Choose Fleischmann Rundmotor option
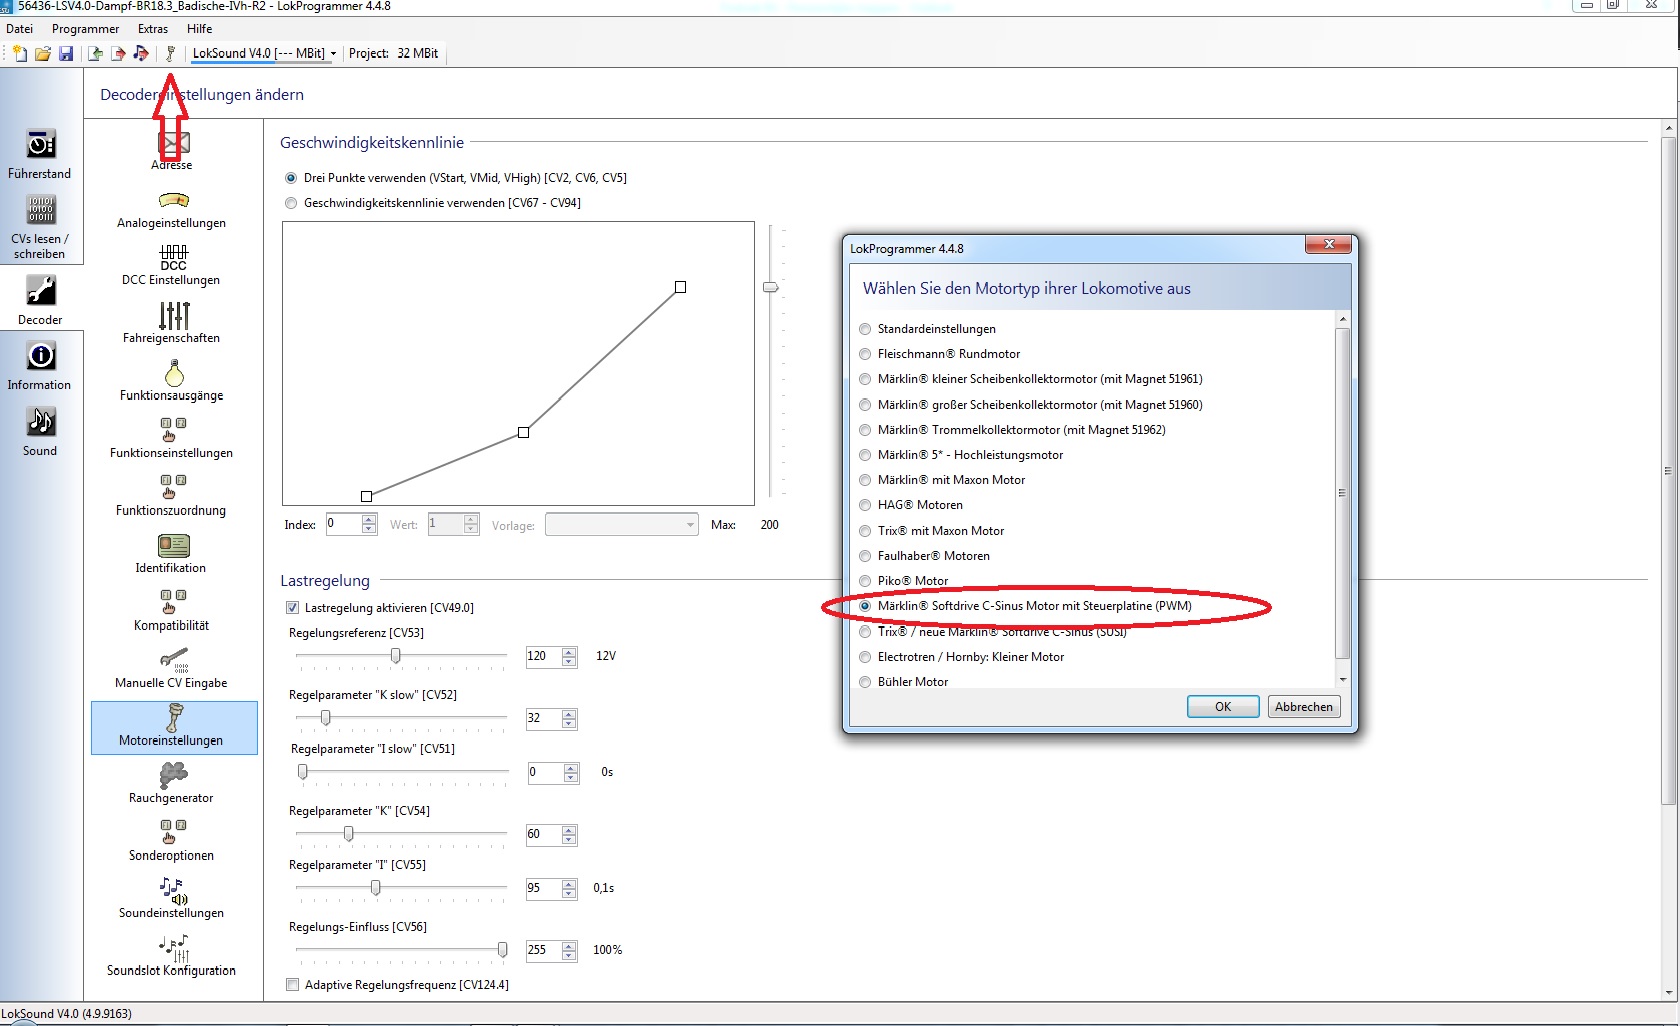 point(865,354)
